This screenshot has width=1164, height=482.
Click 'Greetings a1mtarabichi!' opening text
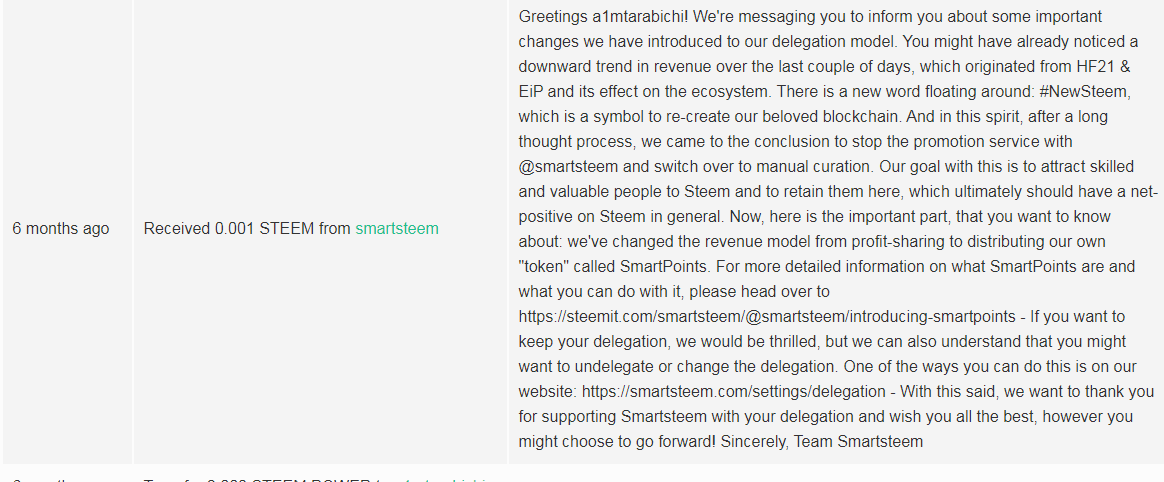tap(603, 16)
